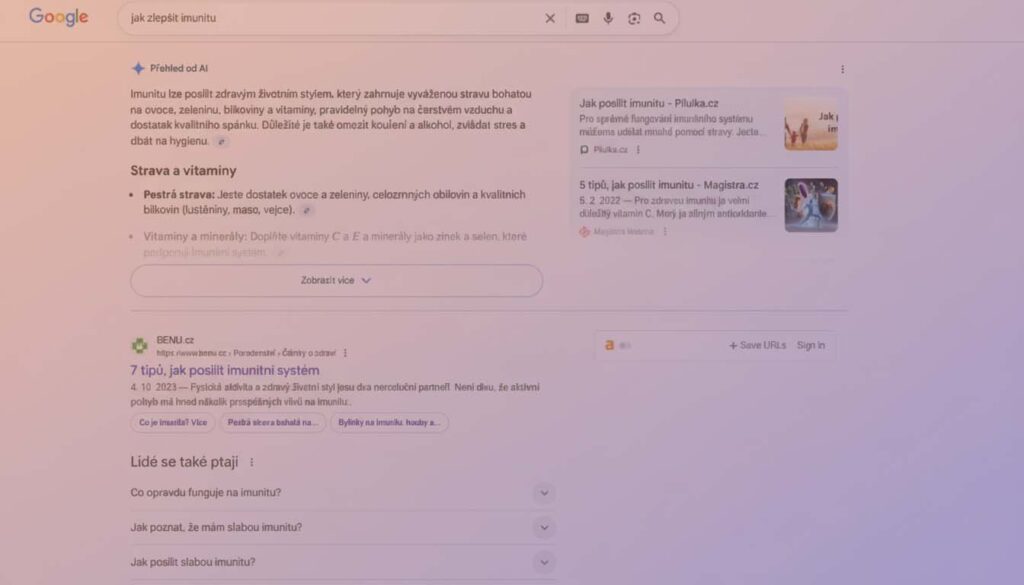Click the Magistra lekarna source icon

(x=585, y=229)
